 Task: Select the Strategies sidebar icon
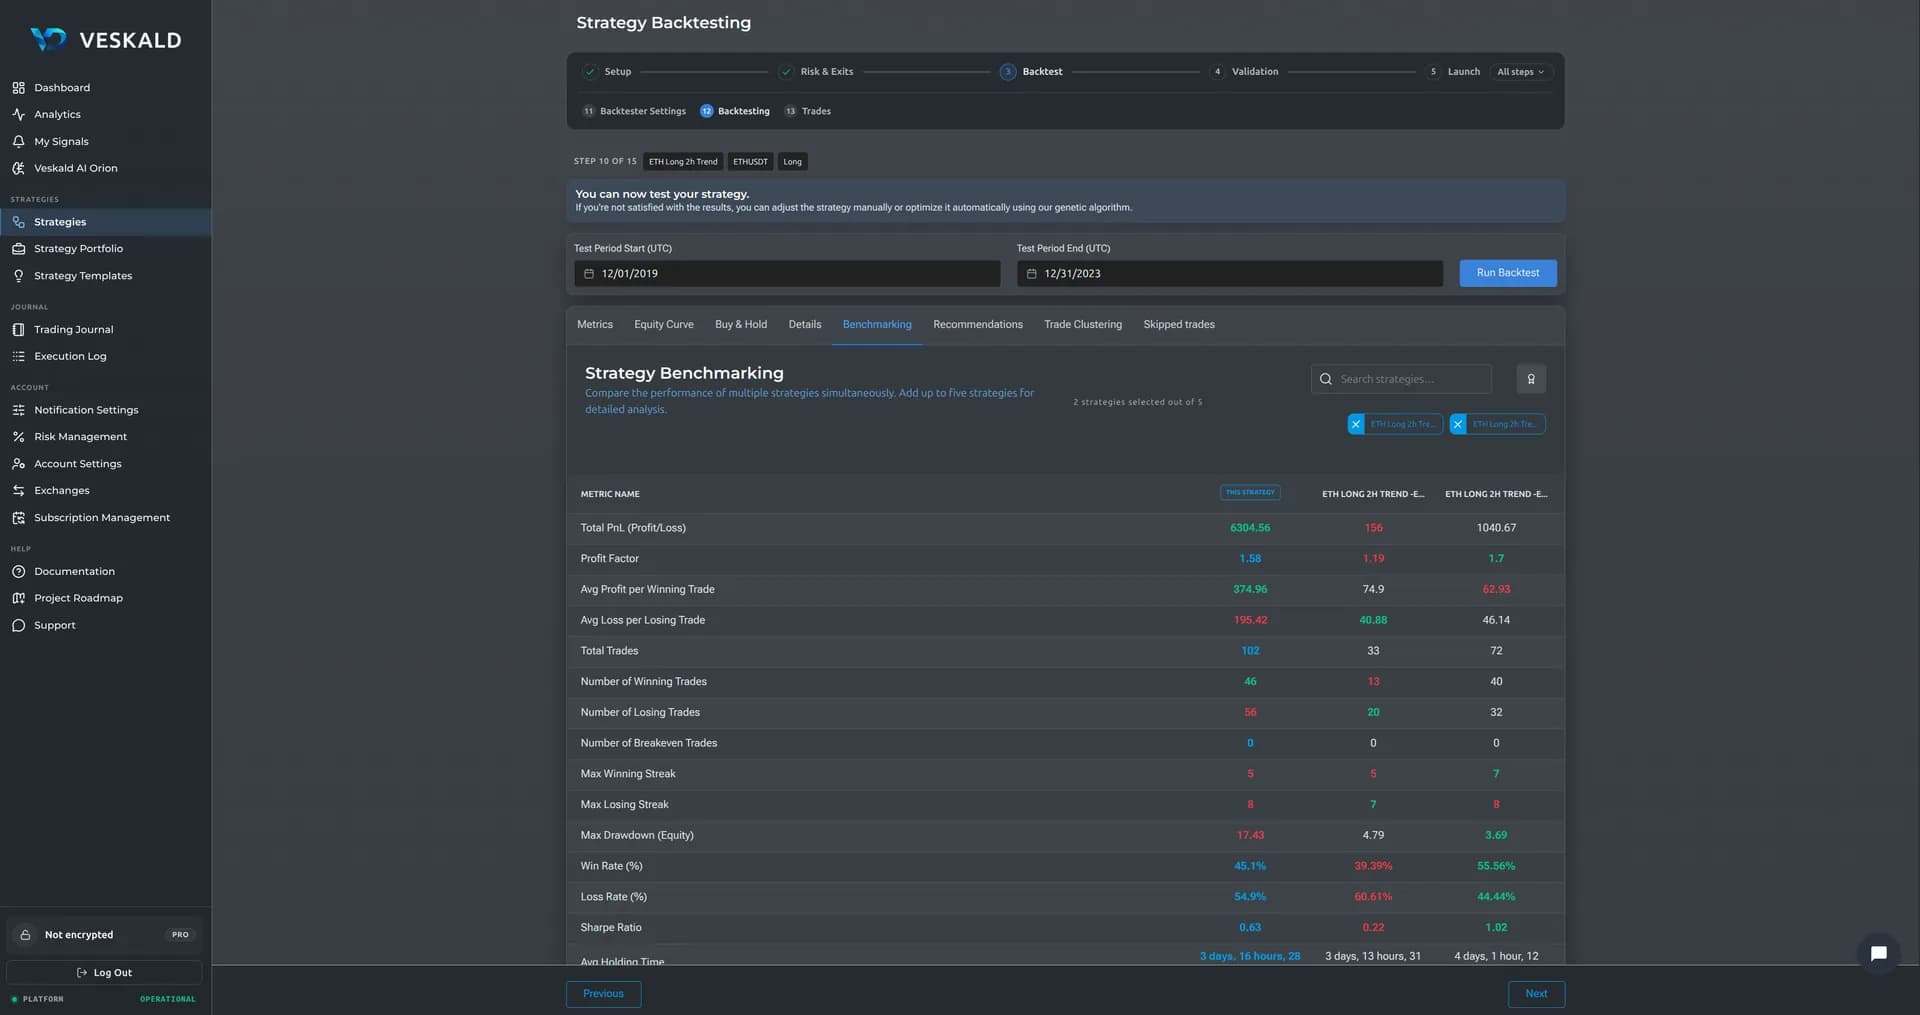(x=18, y=222)
